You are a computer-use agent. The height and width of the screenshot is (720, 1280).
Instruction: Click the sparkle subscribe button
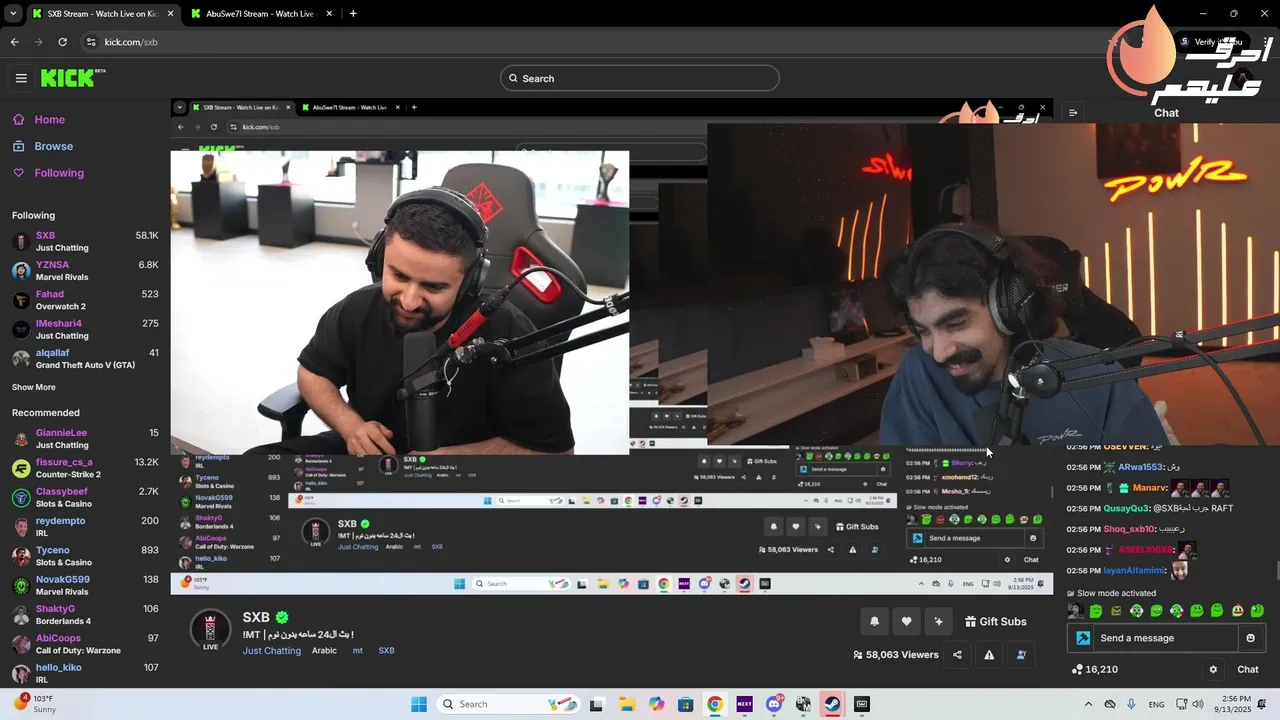pos(938,621)
